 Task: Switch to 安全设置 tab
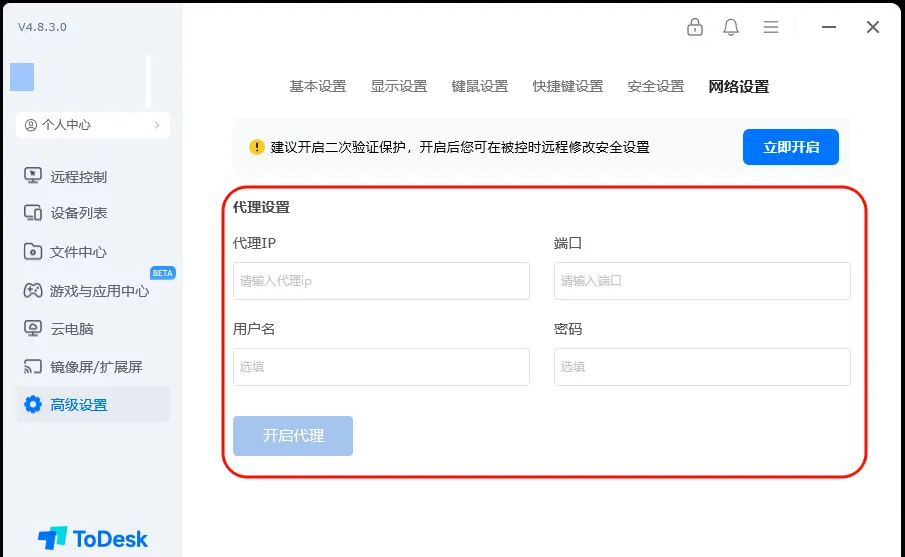pyautogui.click(x=656, y=87)
